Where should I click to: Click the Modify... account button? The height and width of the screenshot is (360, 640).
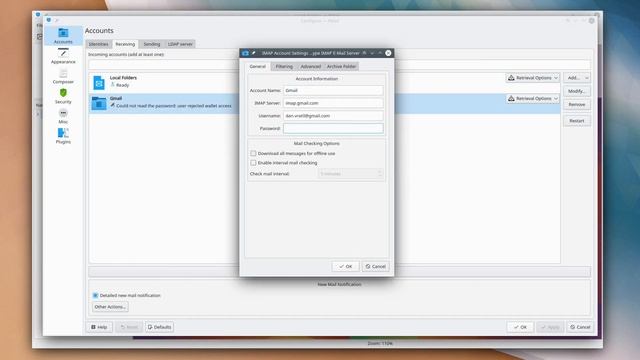click(577, 91)
